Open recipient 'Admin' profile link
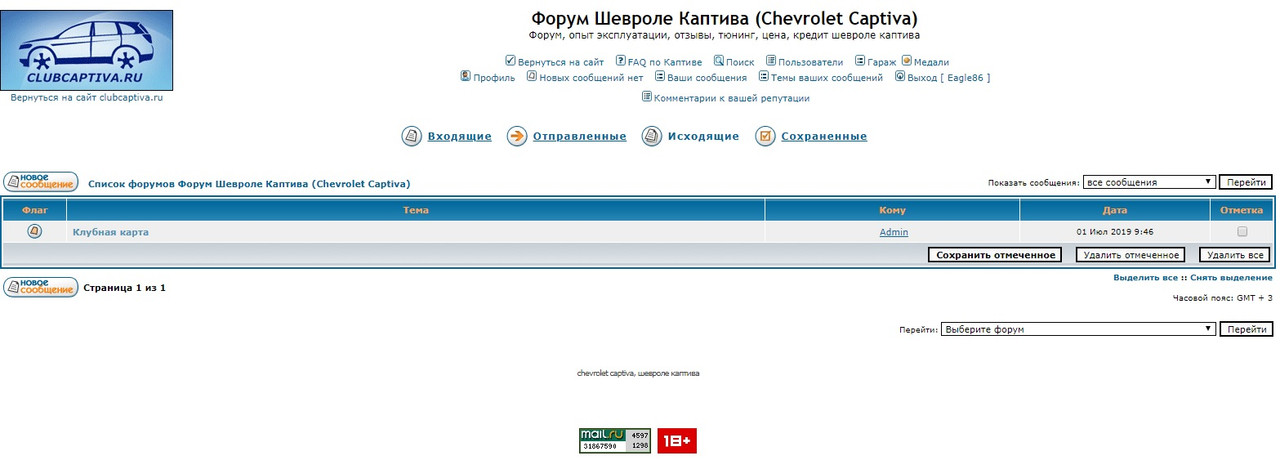This screenshot has height=461, width=1280. pos(894,232)
